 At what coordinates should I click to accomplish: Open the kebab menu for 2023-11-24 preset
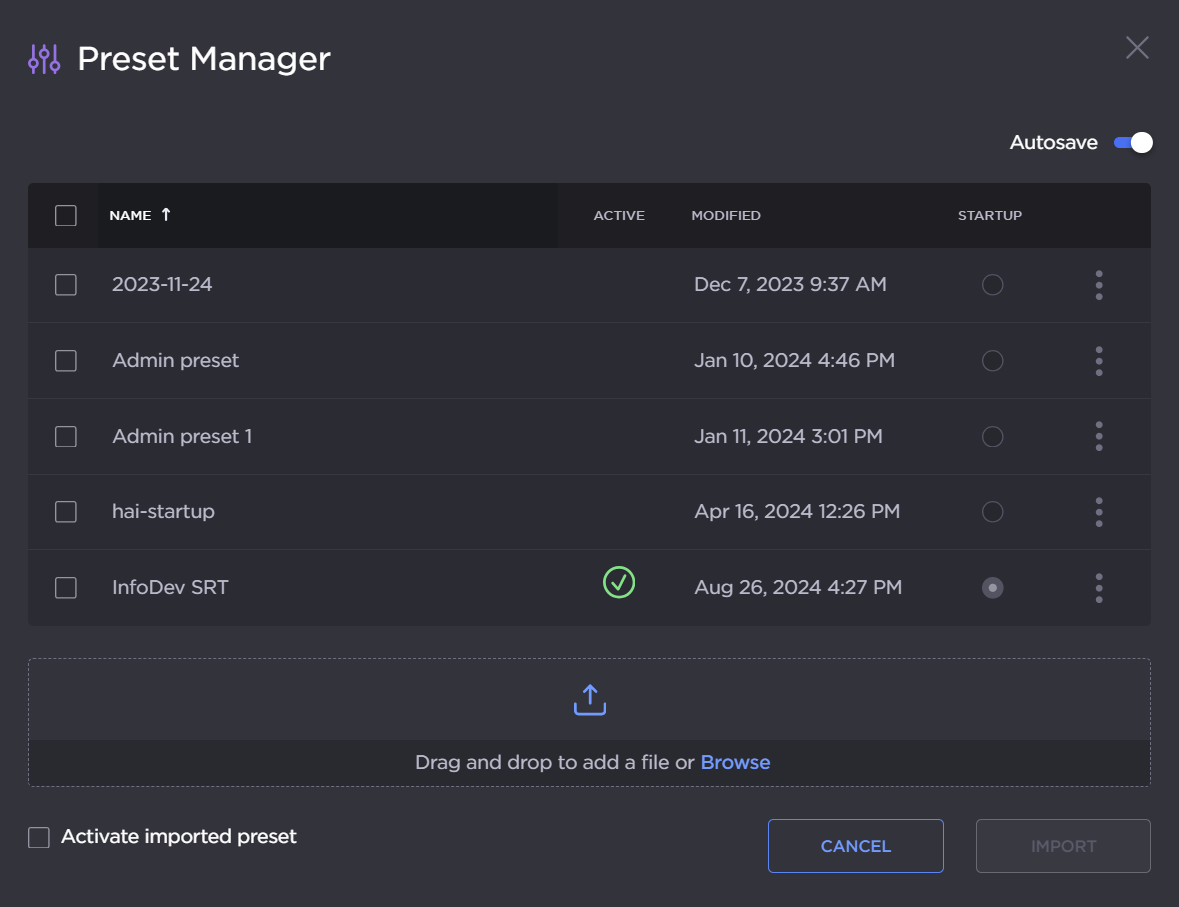pyautogui.click(x=1098, y=285)
